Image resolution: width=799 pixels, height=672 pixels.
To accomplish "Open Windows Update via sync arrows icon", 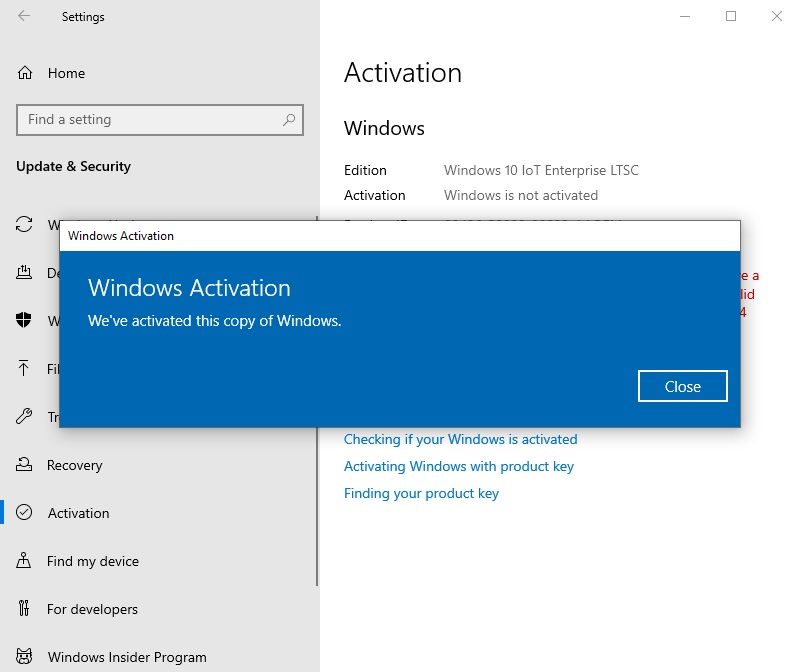I will pyautogui.click(x=25, y=225).
